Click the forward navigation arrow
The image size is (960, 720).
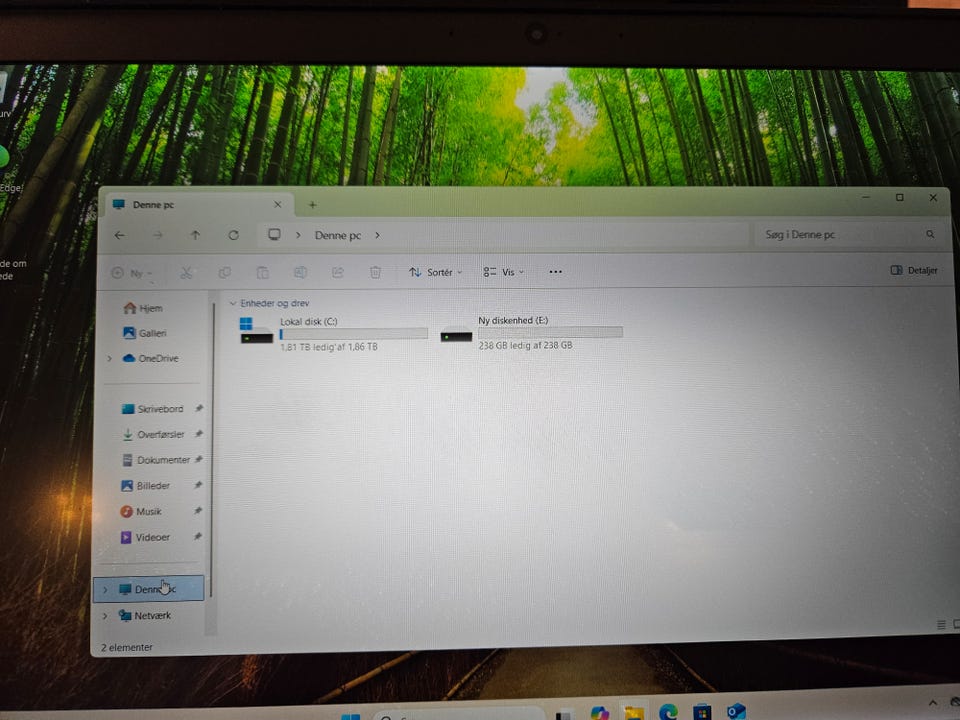[x=158, y=235]
